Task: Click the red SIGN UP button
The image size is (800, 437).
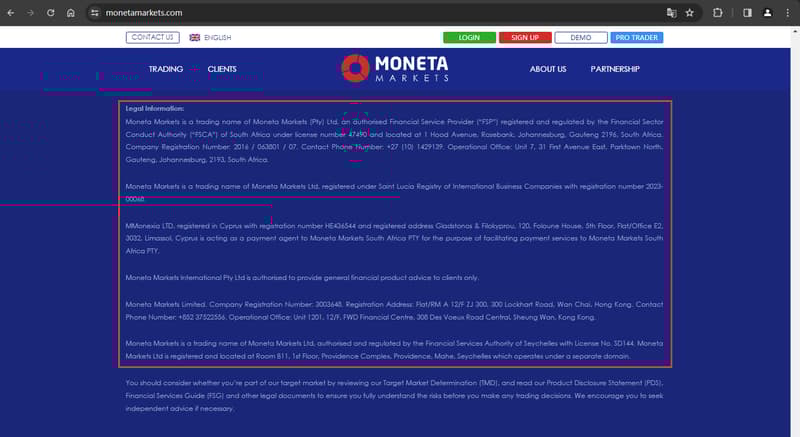Action: point(525,38)
